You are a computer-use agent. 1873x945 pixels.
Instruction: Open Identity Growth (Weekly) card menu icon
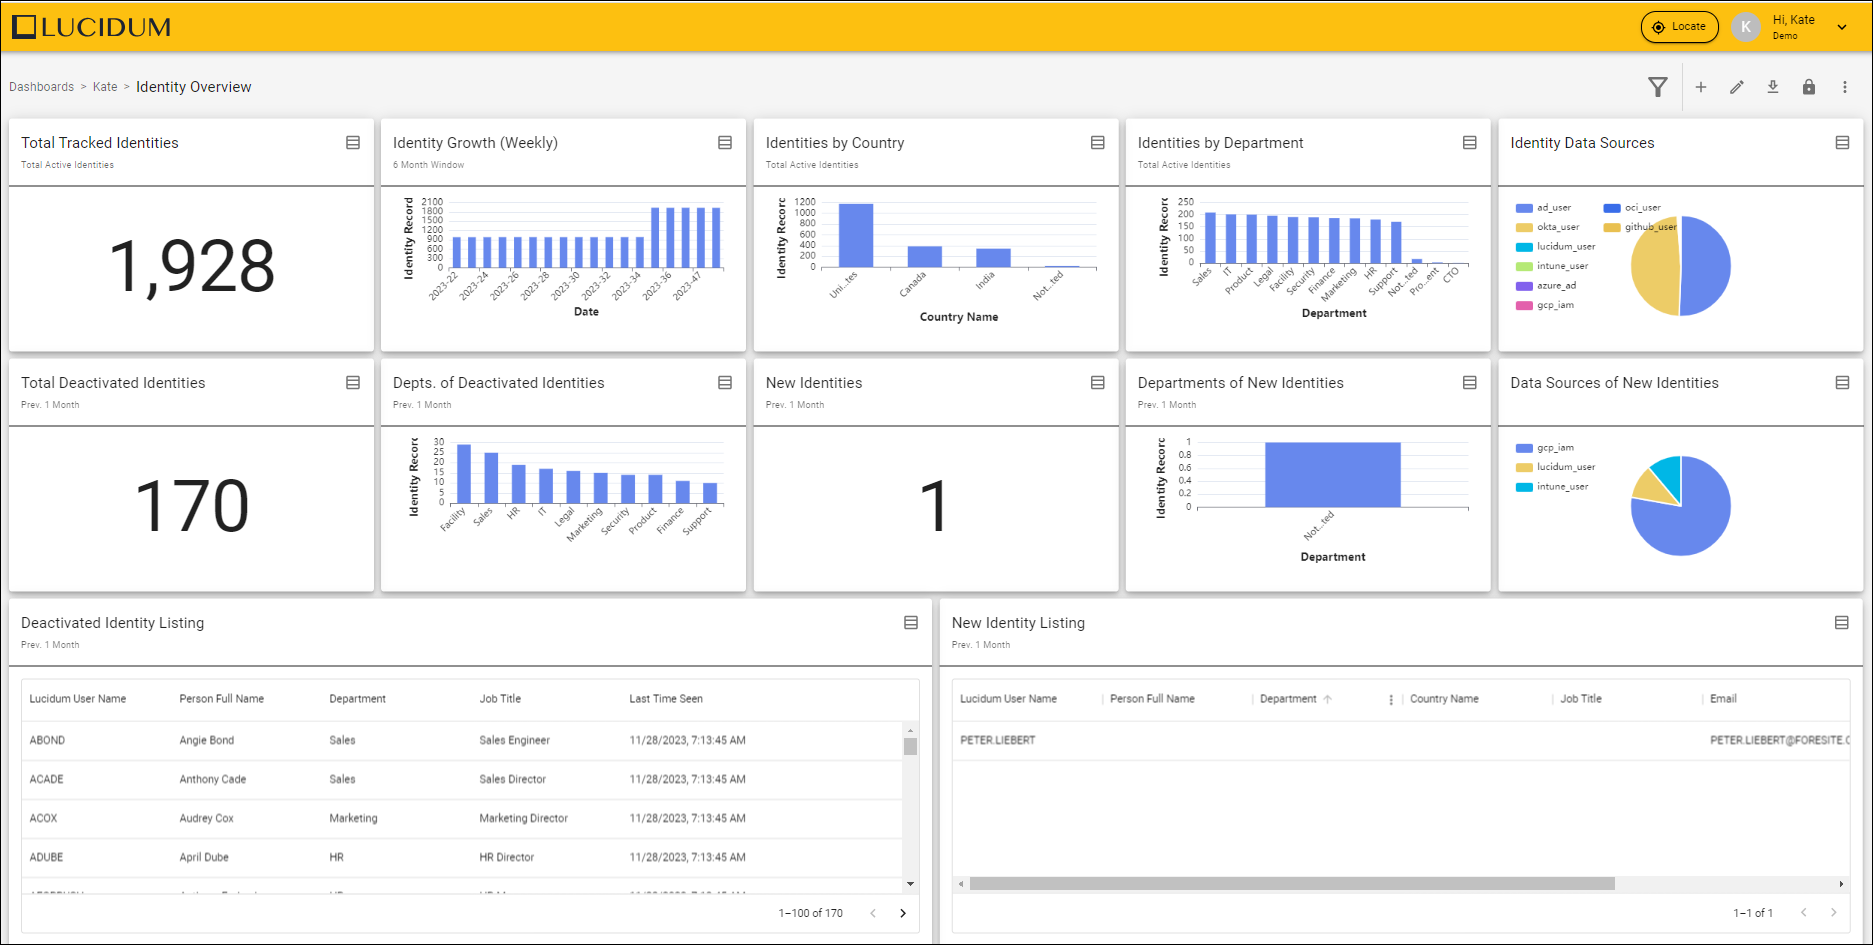click(x=725, y=143)
